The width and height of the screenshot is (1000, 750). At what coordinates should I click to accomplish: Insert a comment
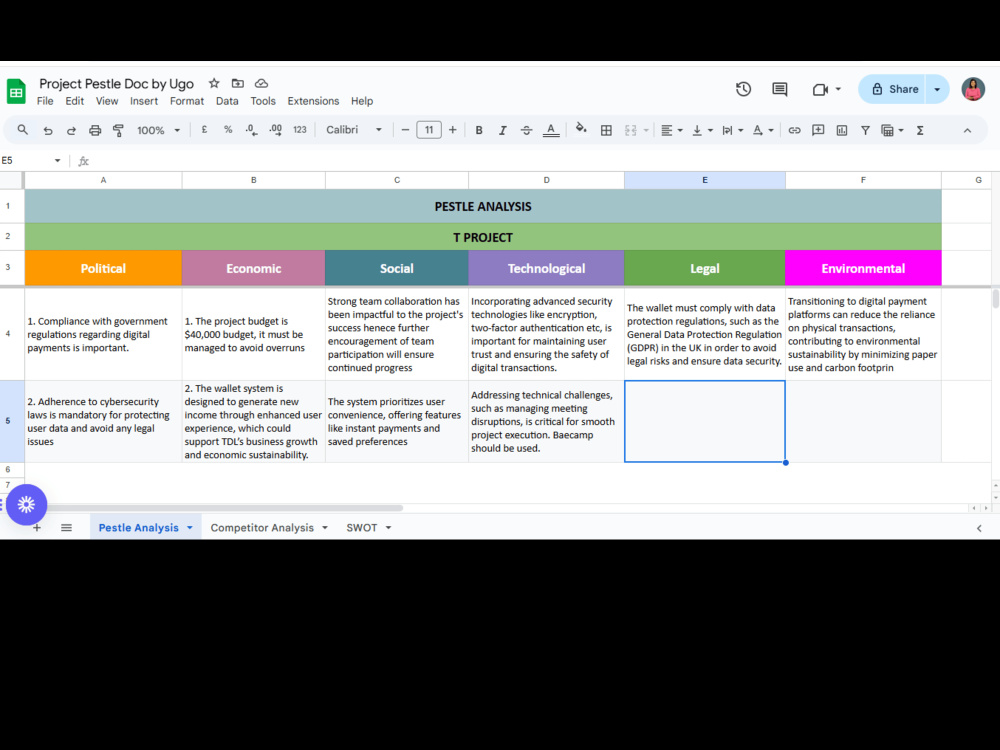818,130
